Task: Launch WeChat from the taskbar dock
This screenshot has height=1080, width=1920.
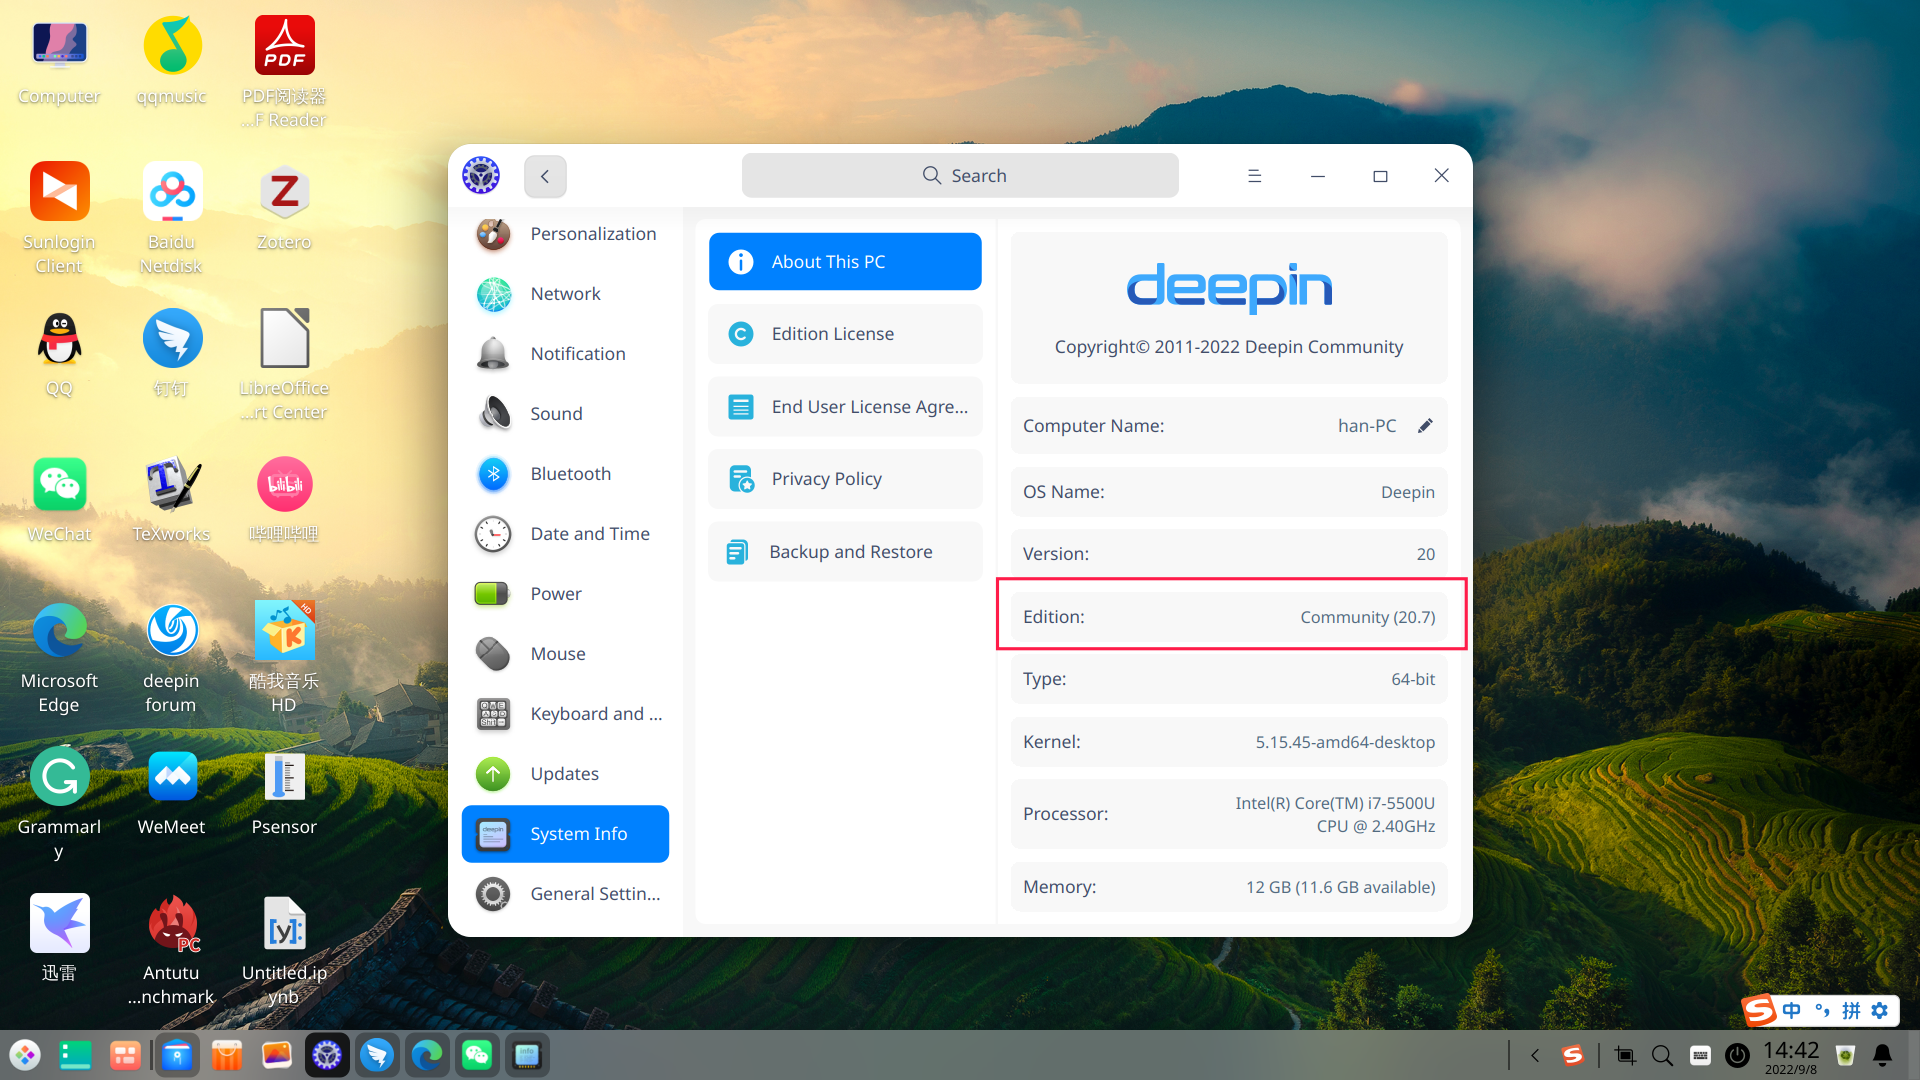Action: click(x=477, y=1054)
